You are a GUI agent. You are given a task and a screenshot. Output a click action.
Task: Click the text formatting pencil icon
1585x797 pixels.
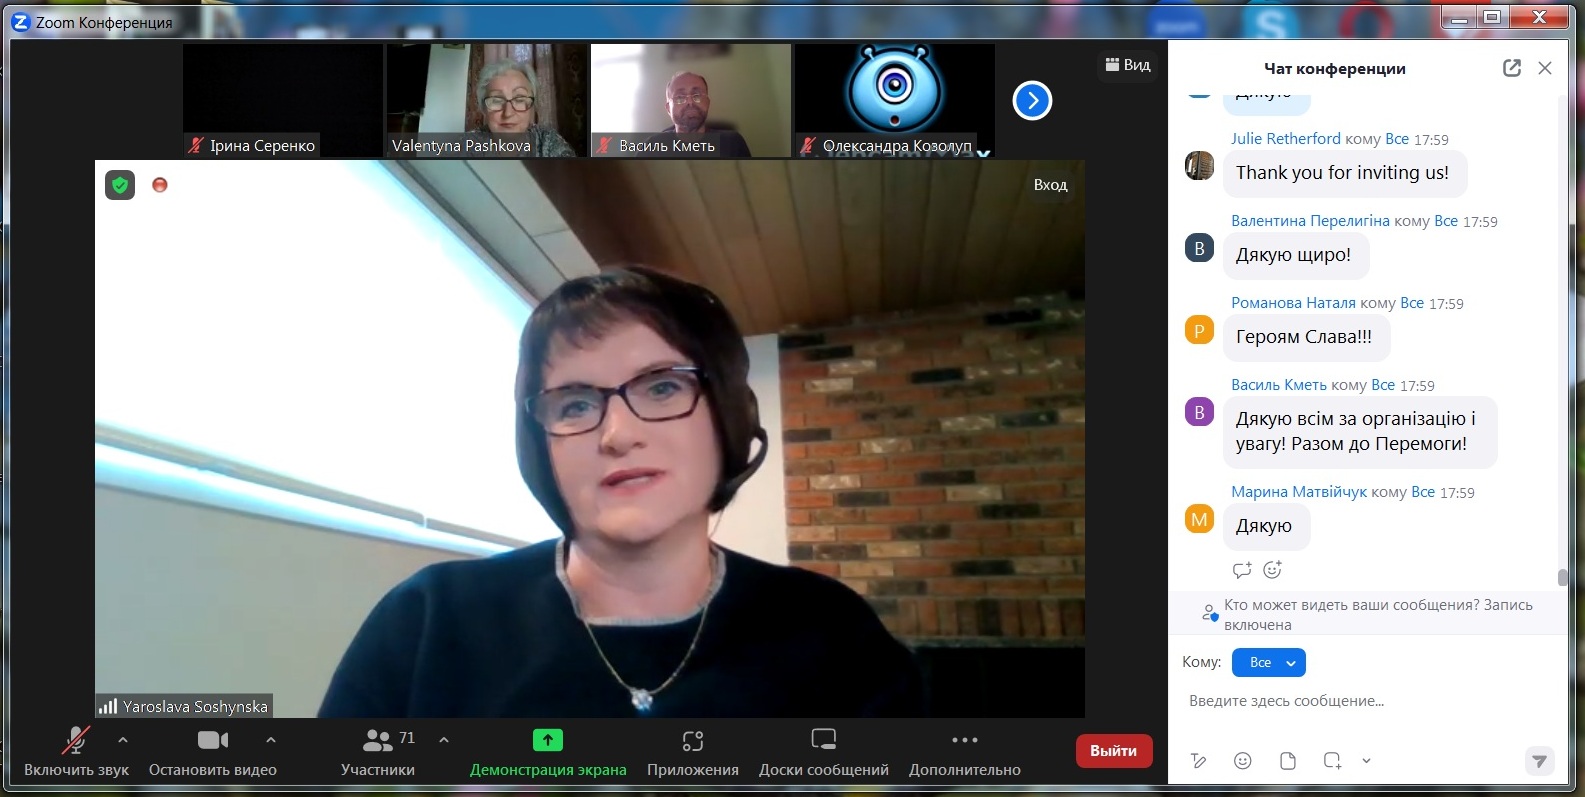click(1199, 761)
